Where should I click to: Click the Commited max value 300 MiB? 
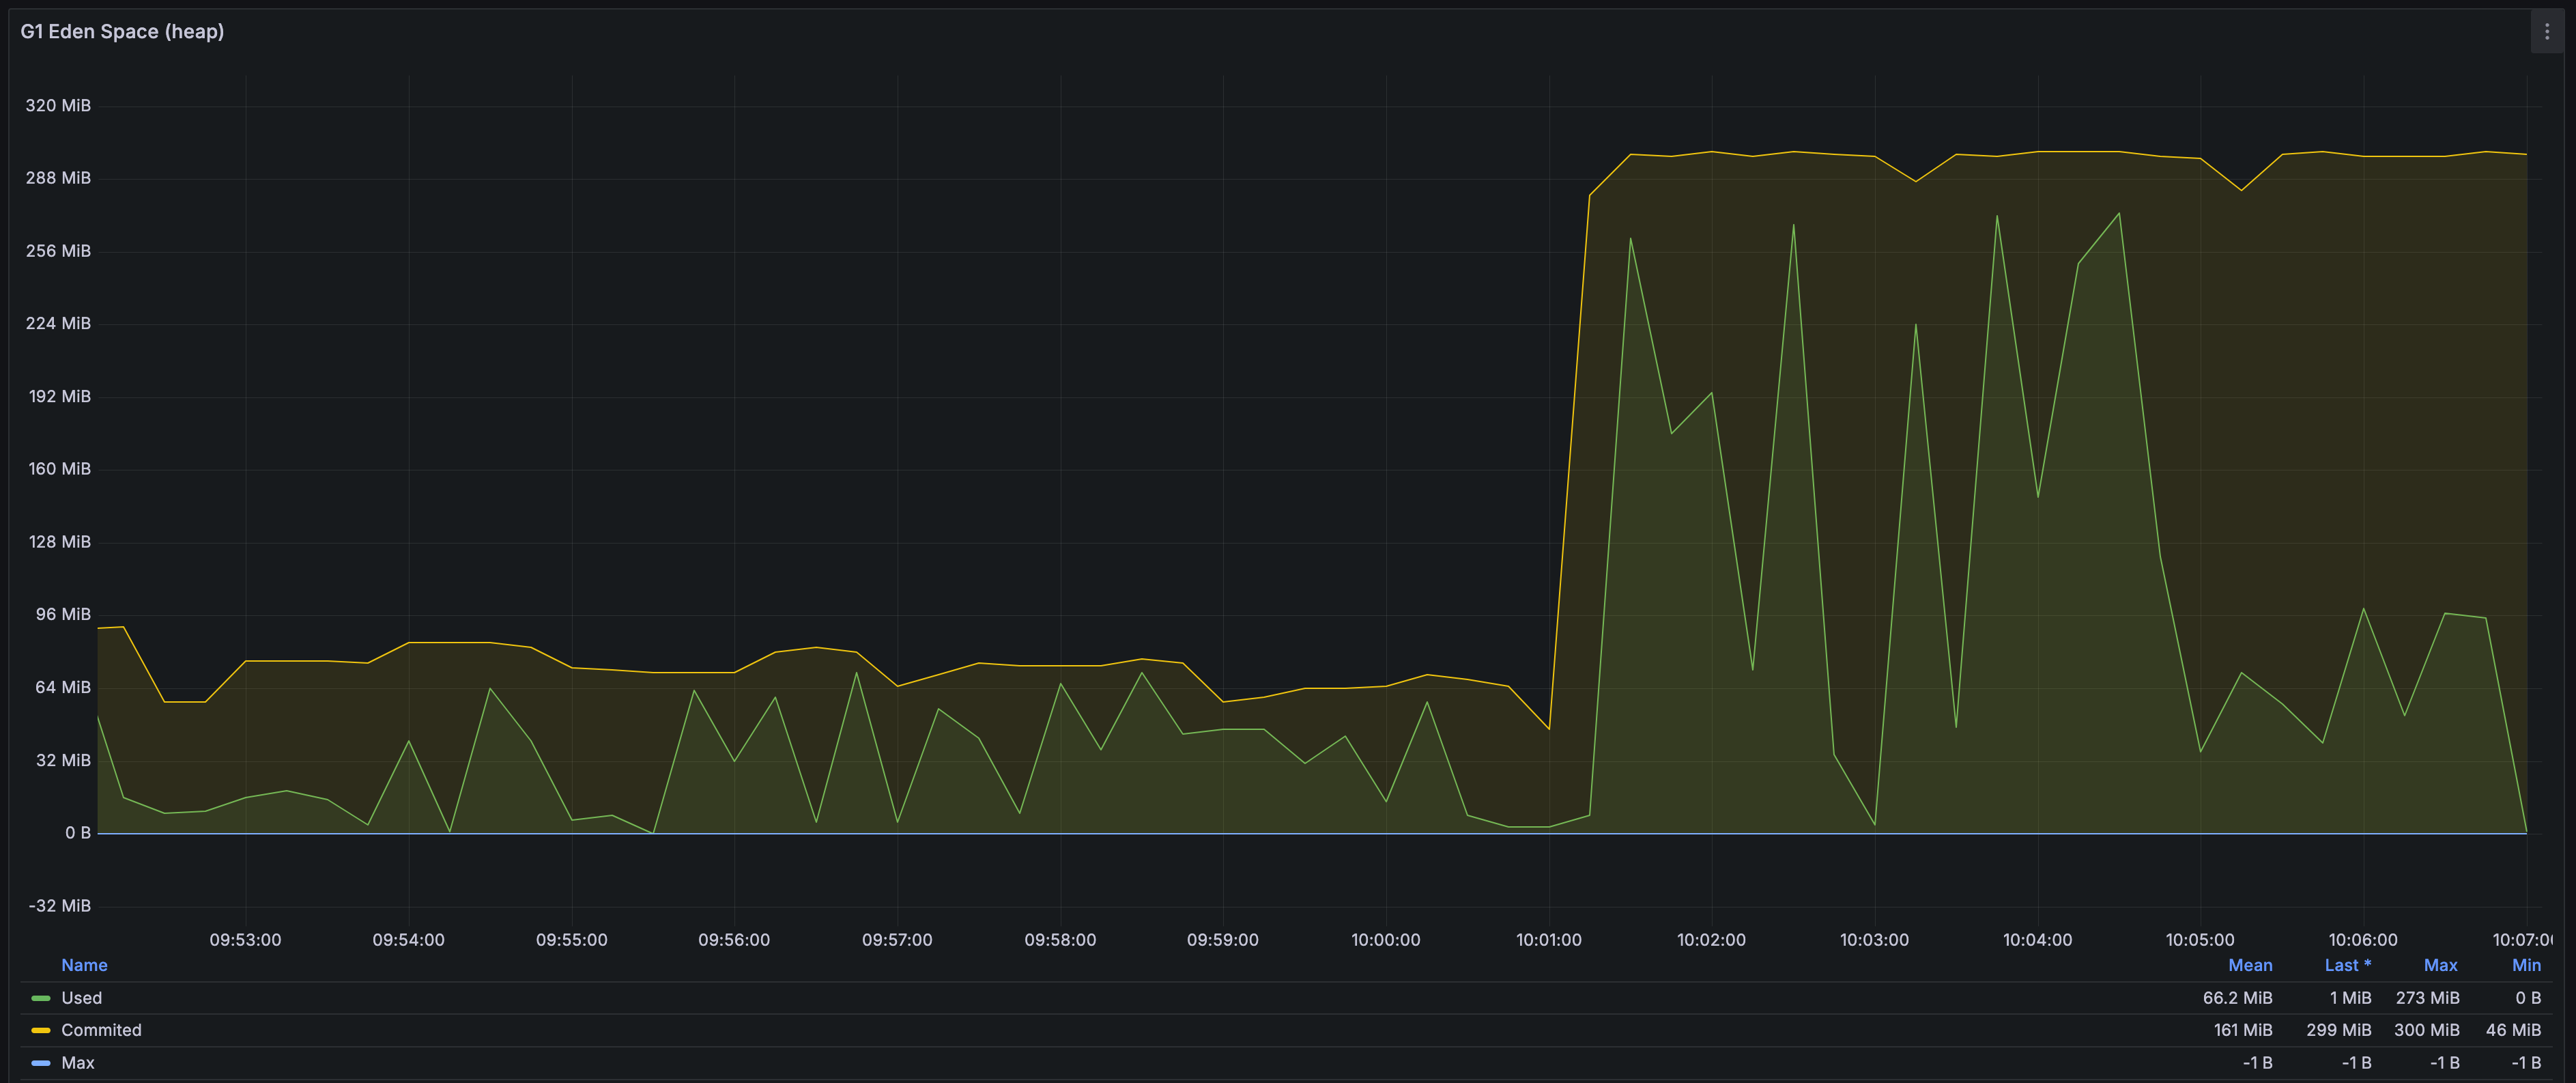coord(2426,1030)
